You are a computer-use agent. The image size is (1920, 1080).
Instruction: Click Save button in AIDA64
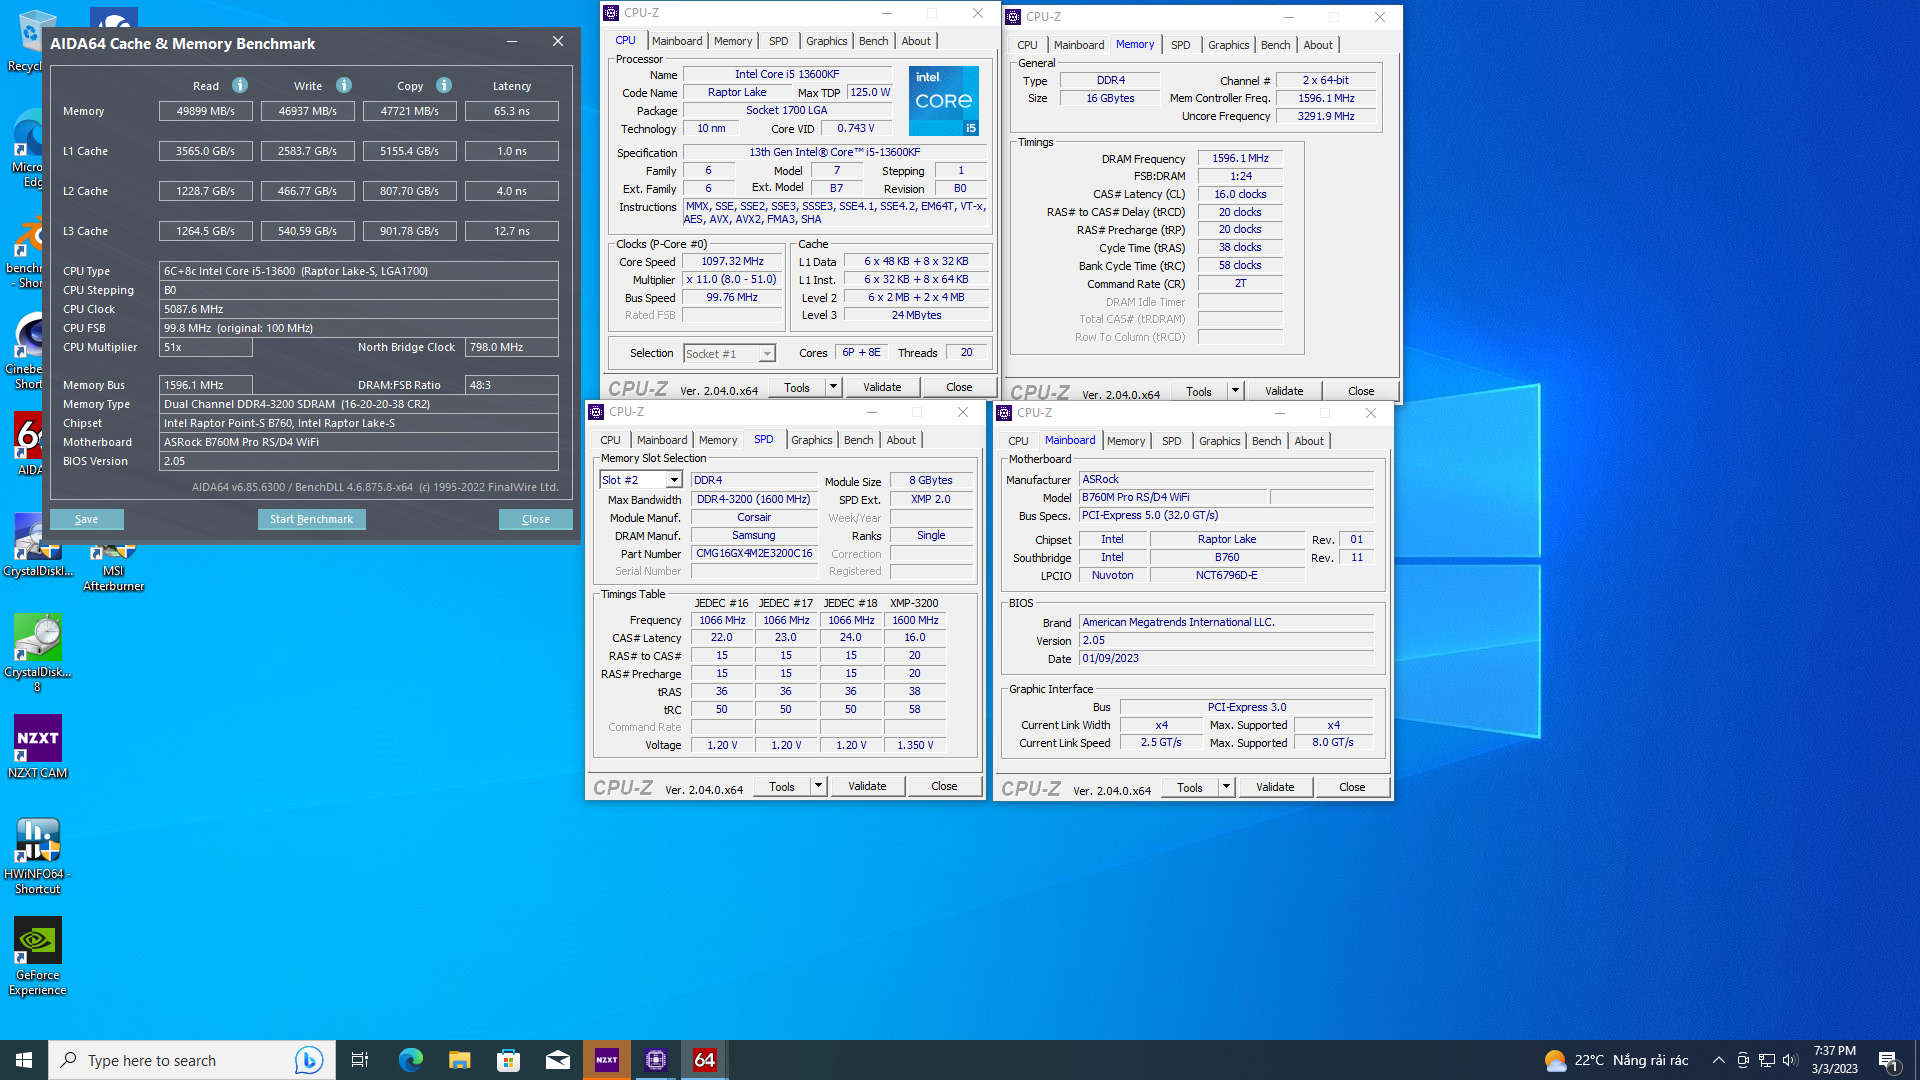(x=87, y=519)
